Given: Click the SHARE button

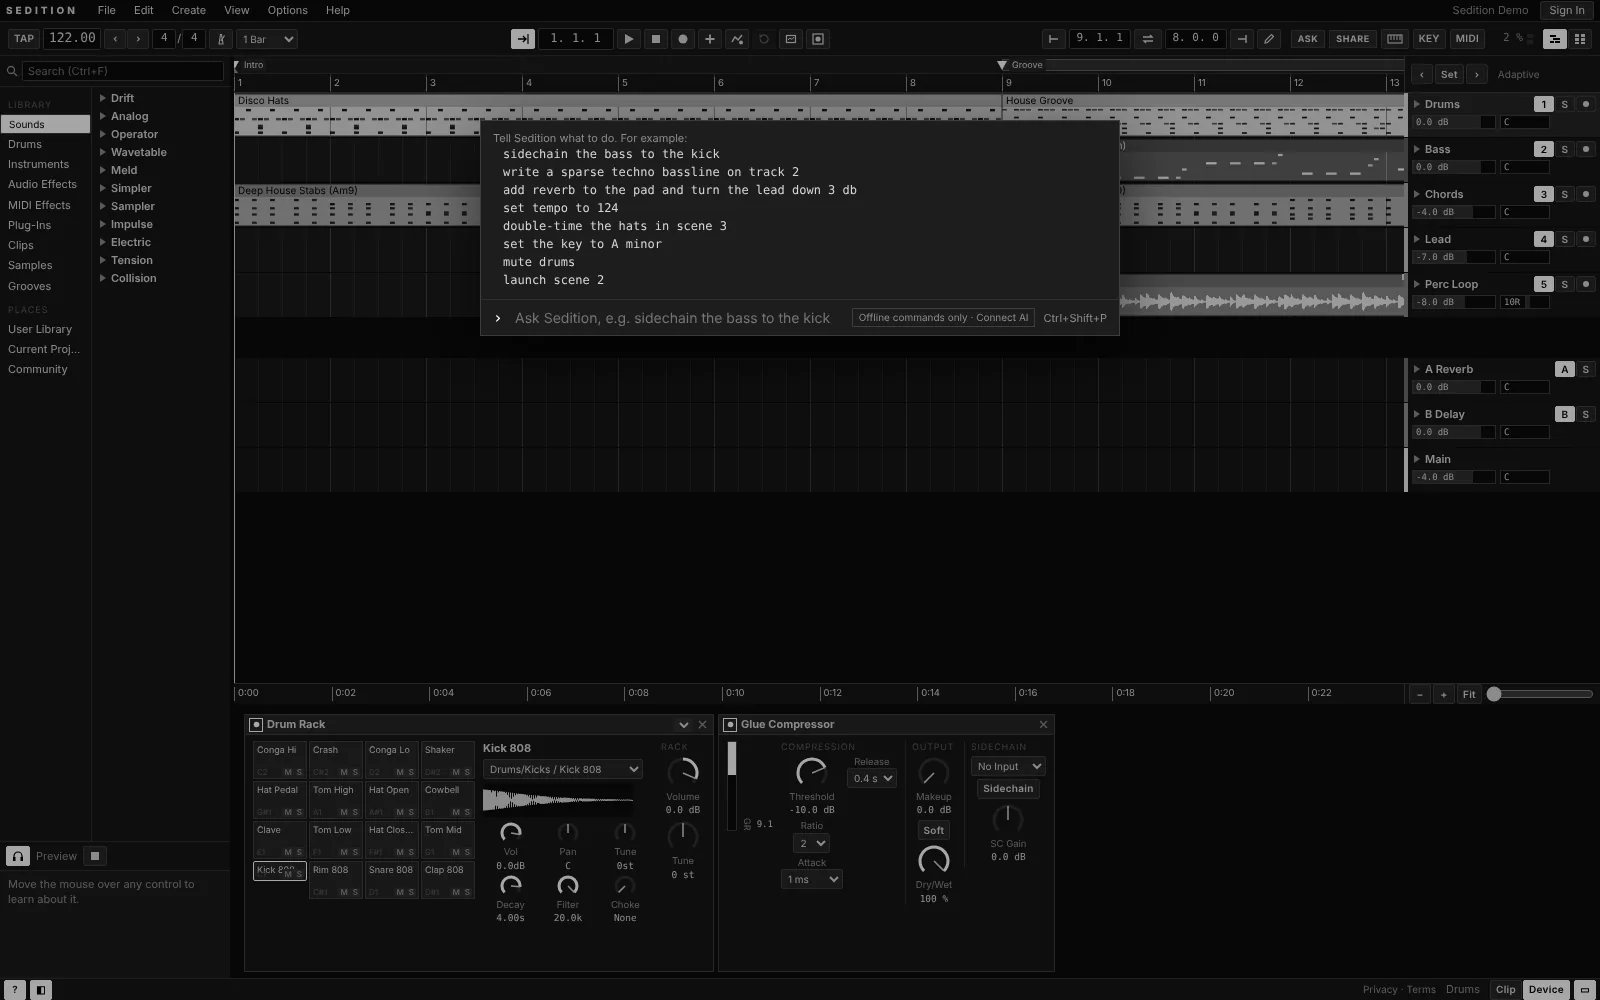Looking at the screenshot, I should click(x=1352, y=39).
